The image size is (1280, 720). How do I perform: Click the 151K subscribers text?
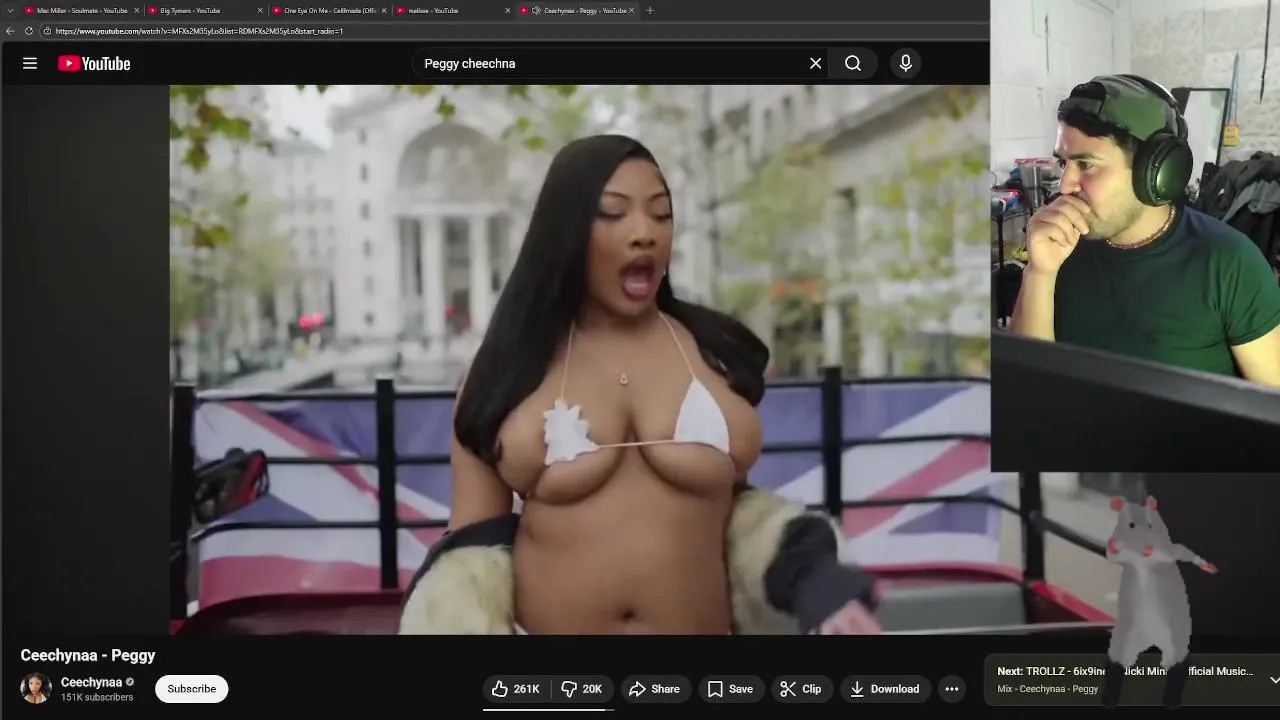(x=97, y=697)
